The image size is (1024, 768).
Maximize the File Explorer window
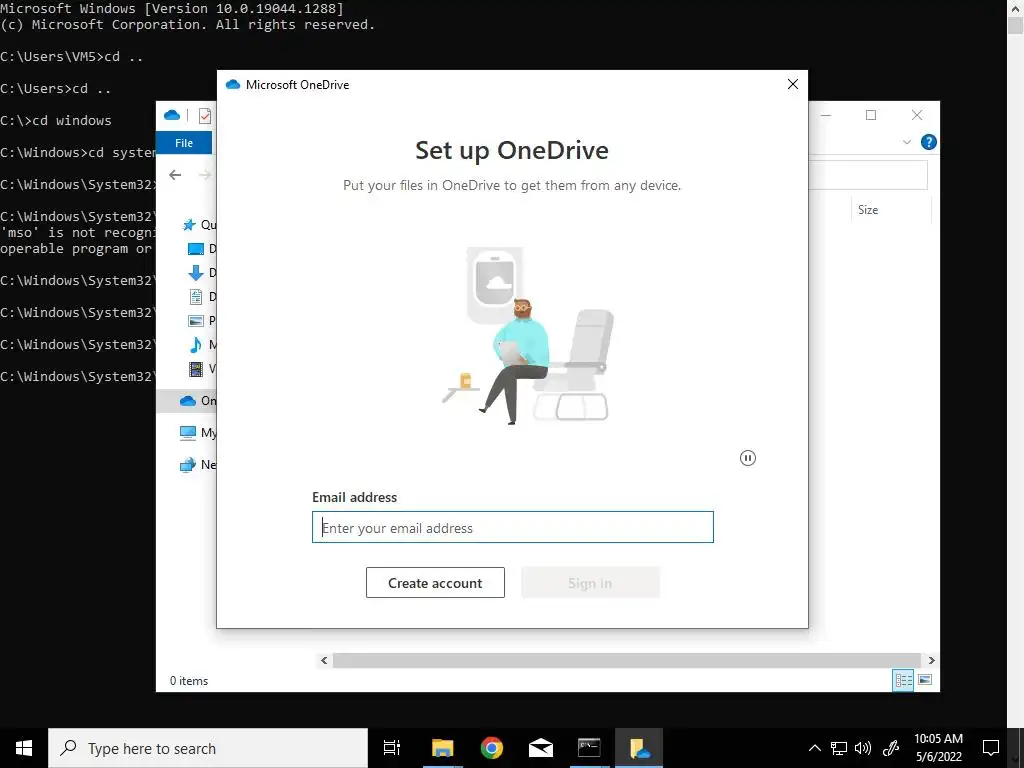[x=871, y=115]
